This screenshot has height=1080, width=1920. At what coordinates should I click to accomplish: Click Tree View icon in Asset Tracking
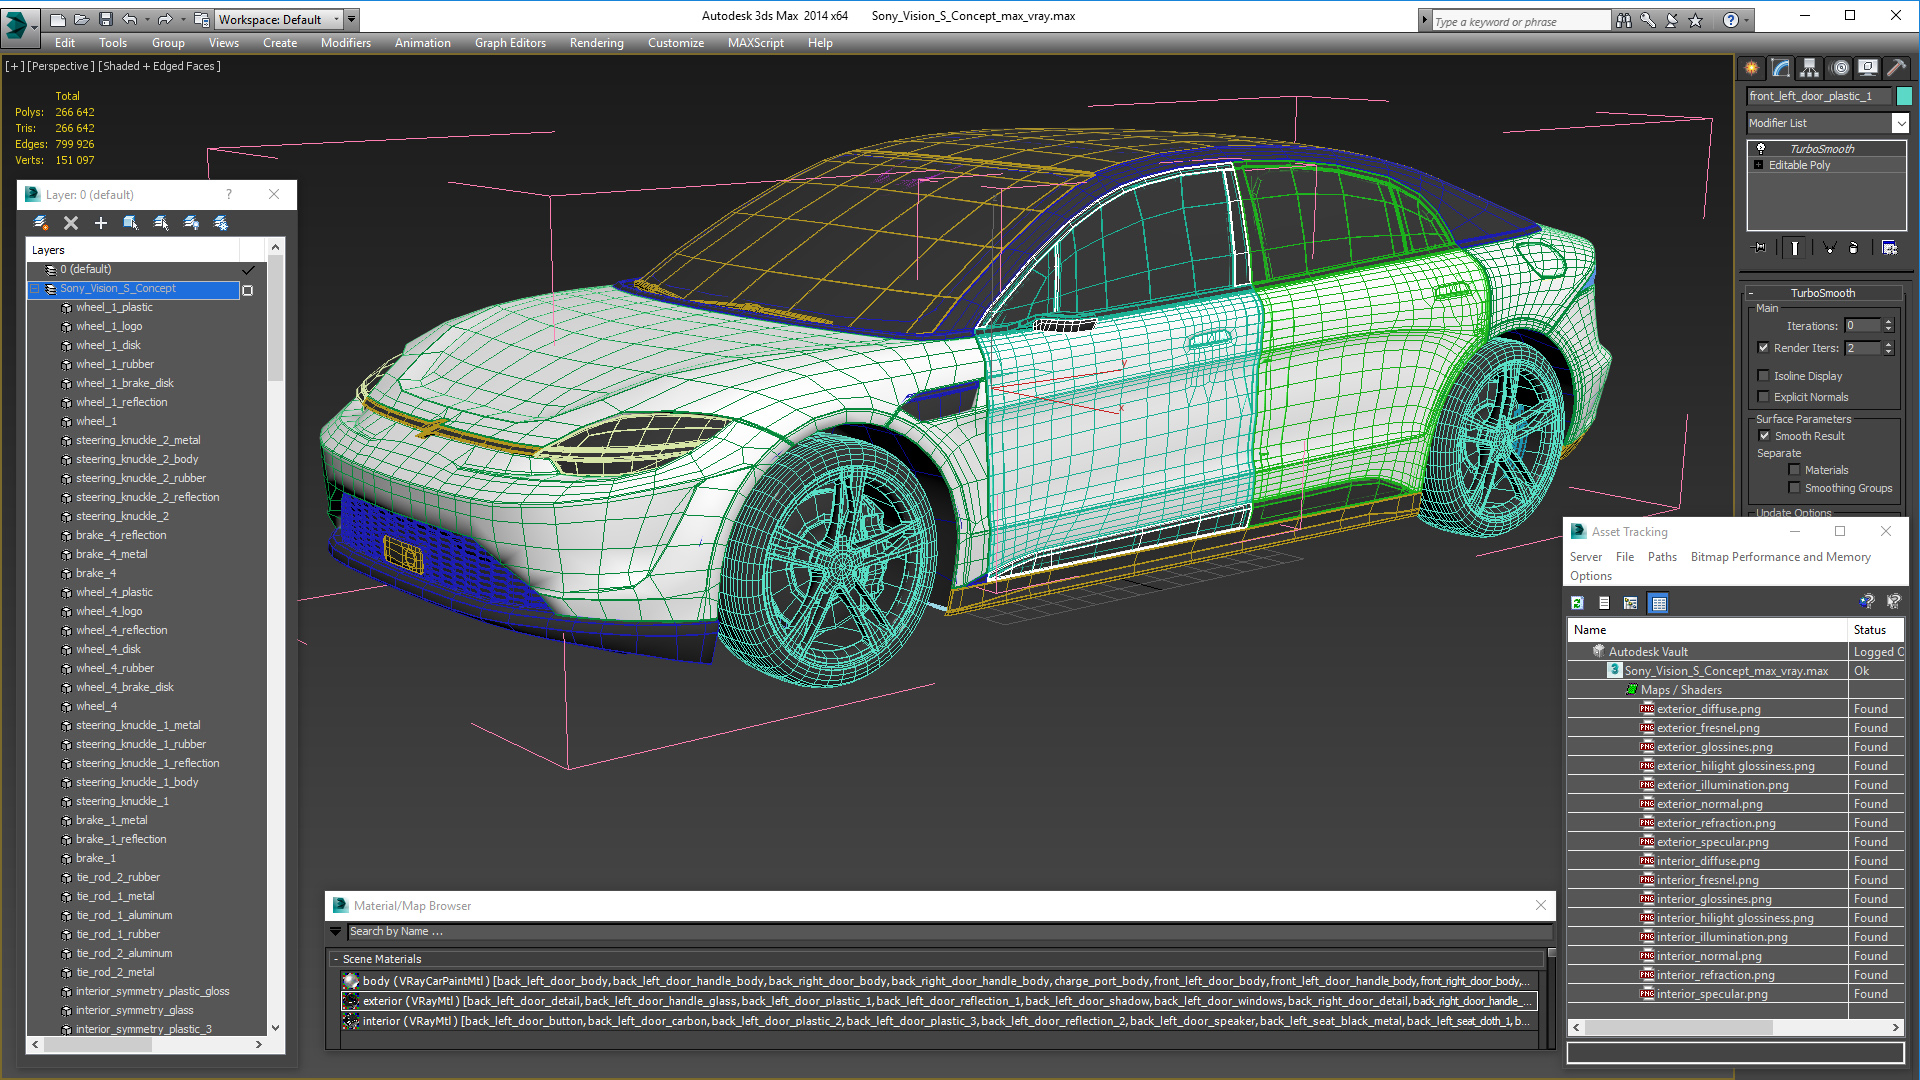tap(1631, 603)
